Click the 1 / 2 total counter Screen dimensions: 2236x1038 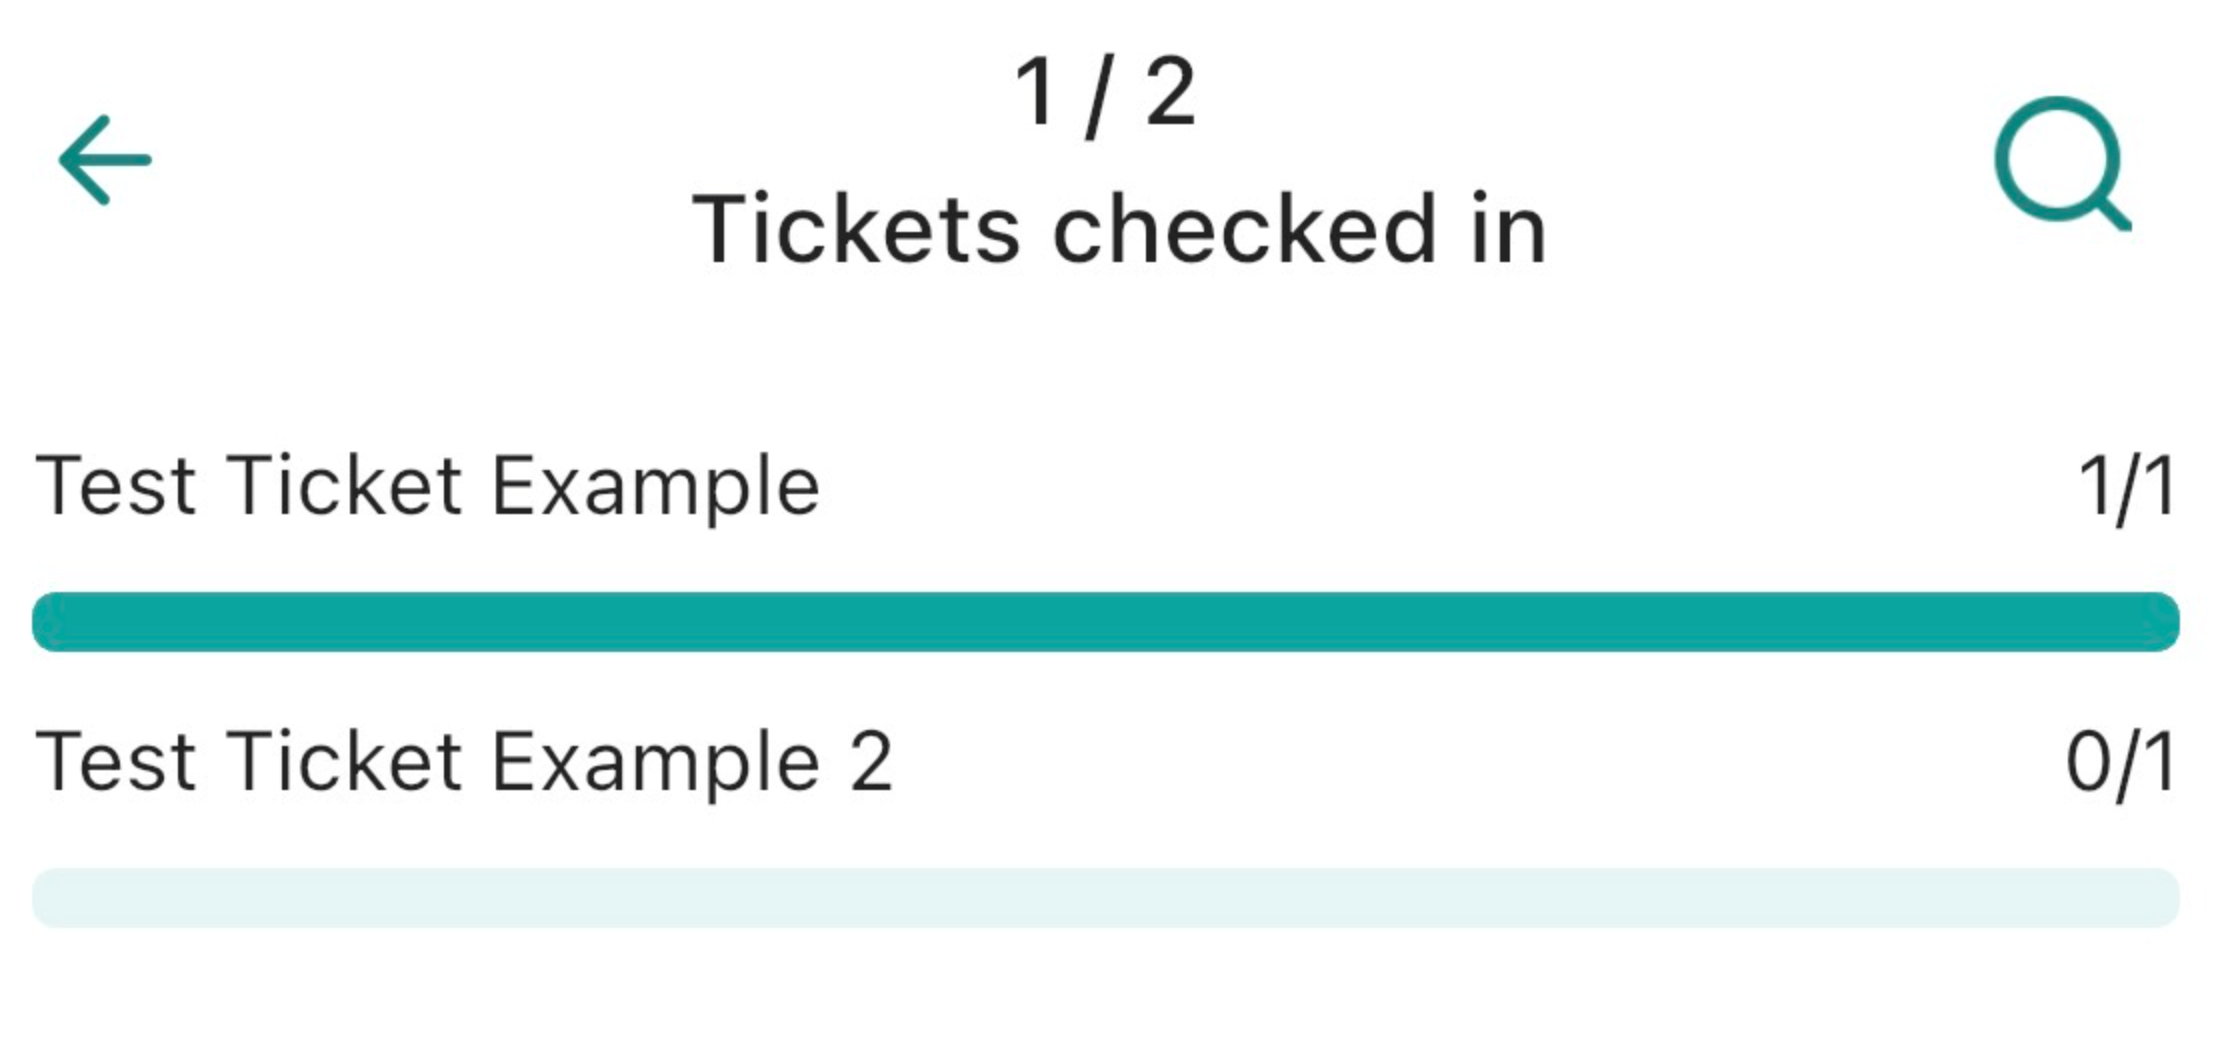[x=1105, y=93]
